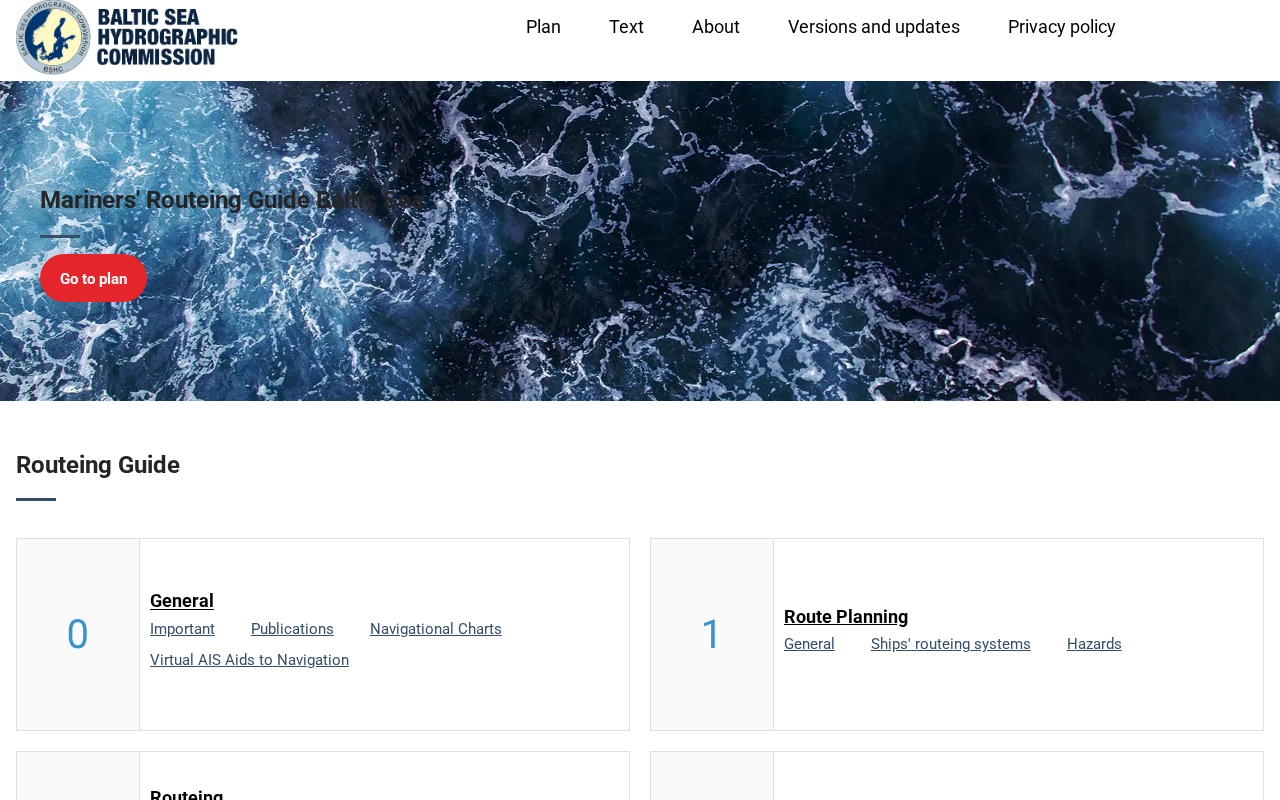This screenshot has height=800, width=1280.
Task: Open the Hazards link
Action: 1094,644
